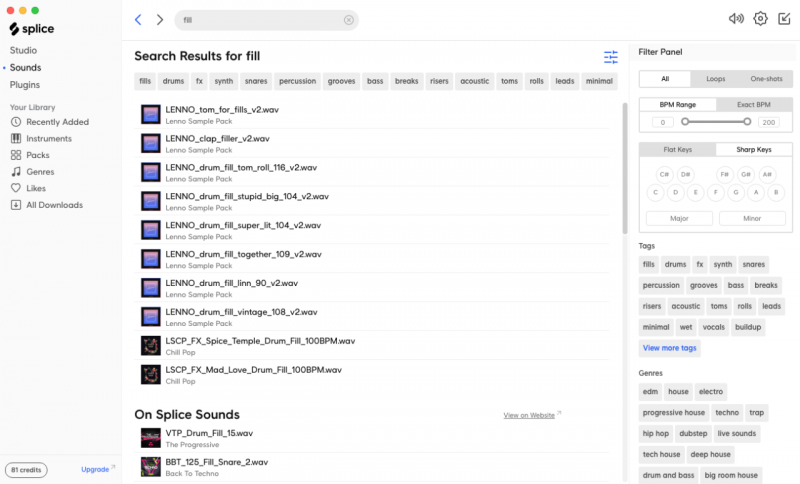The width and height of the screenshot is (800, 484).
Task: Click the Upgrade link
Action: (x=98, y=469)
